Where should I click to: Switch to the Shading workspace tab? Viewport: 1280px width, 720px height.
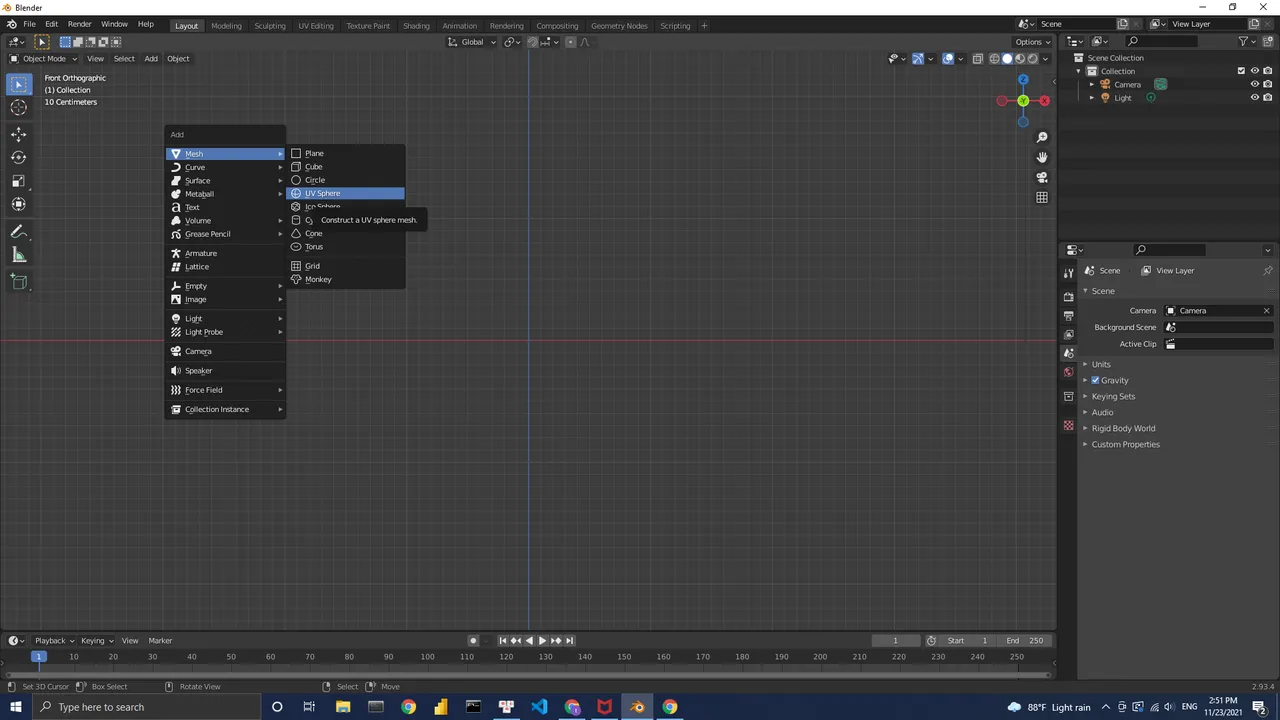pos(416,25)
